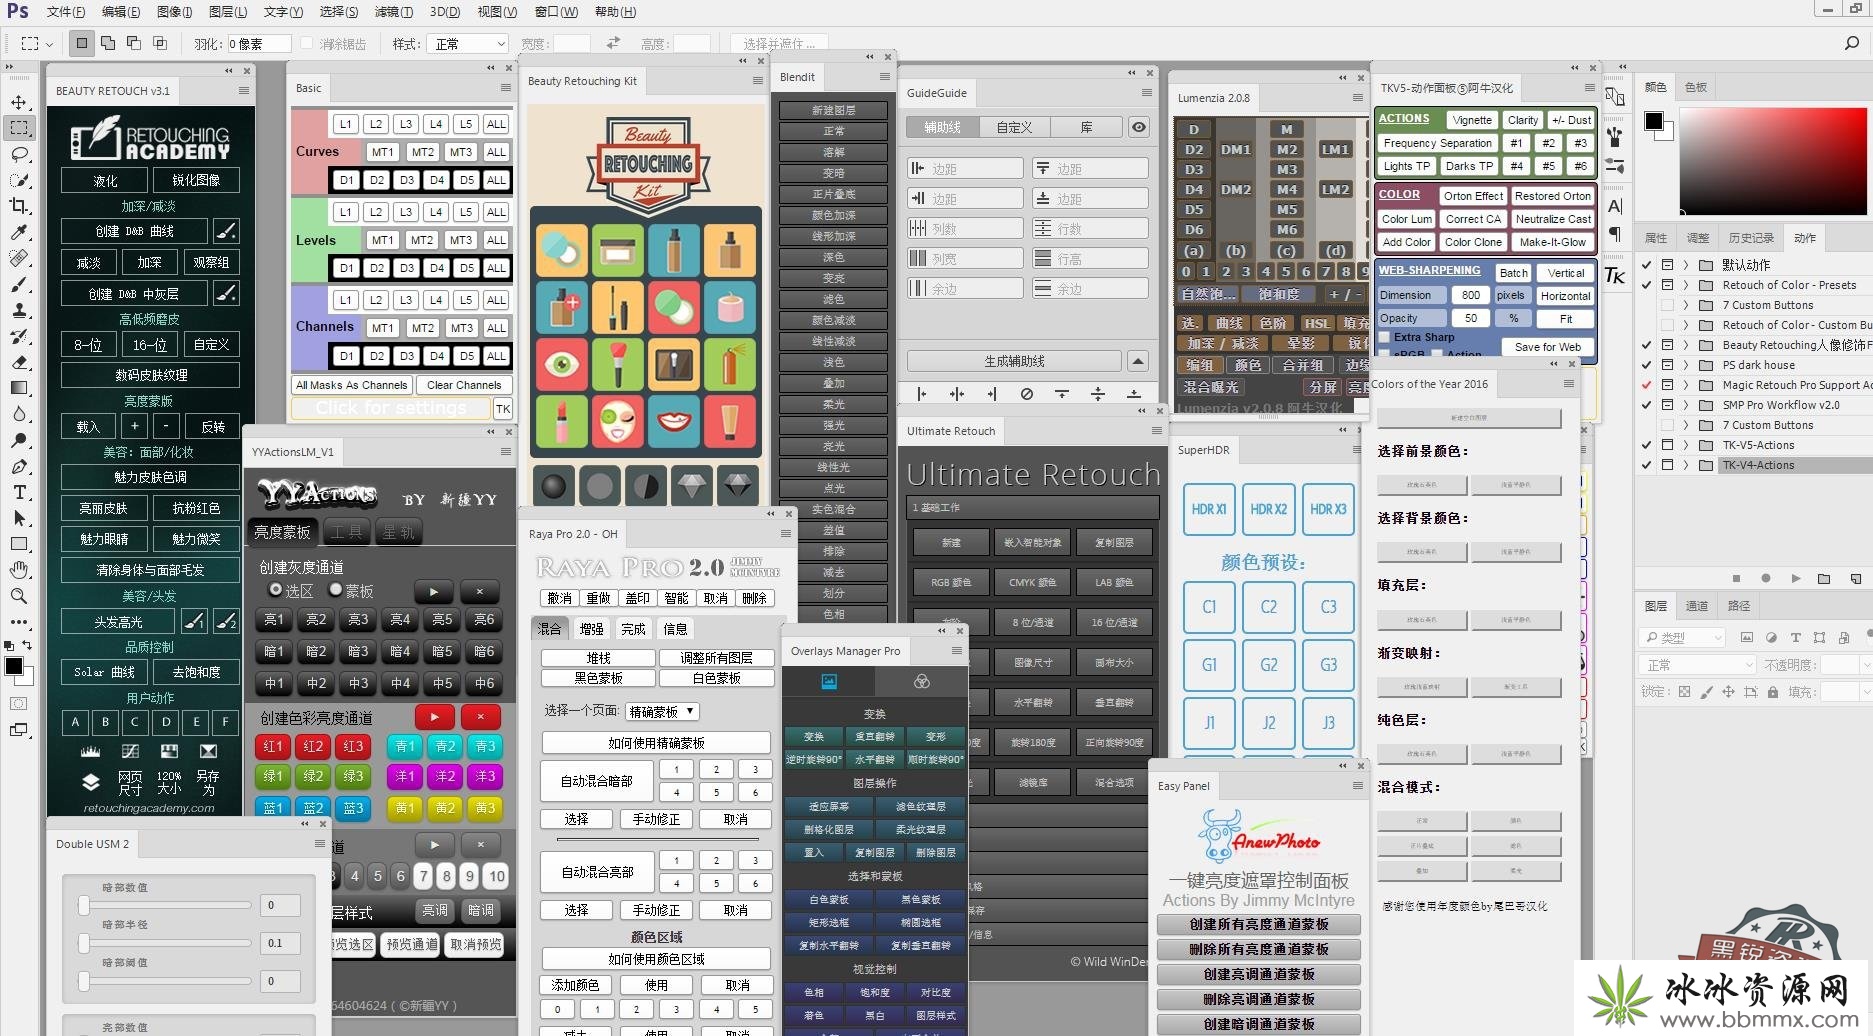Enable the Extra Sharp checkbox in TKV5 panel
Screen dimensions: 1873x1036
click(1385, 337)
